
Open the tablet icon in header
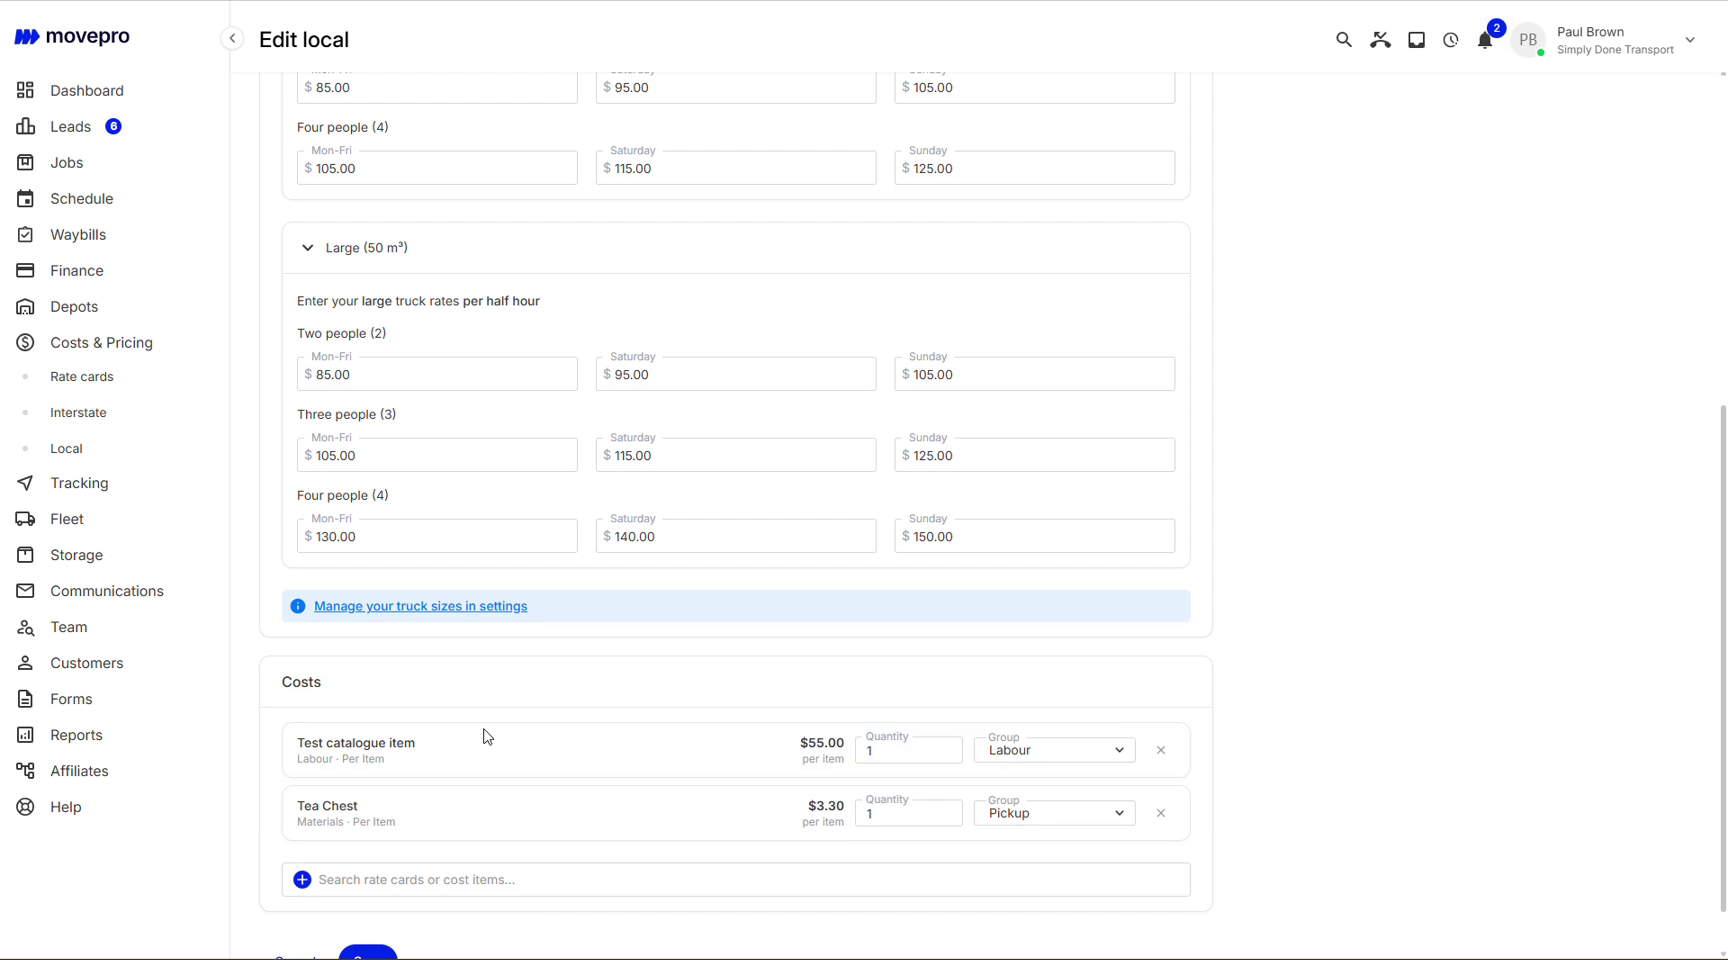tap(1416, 40)
